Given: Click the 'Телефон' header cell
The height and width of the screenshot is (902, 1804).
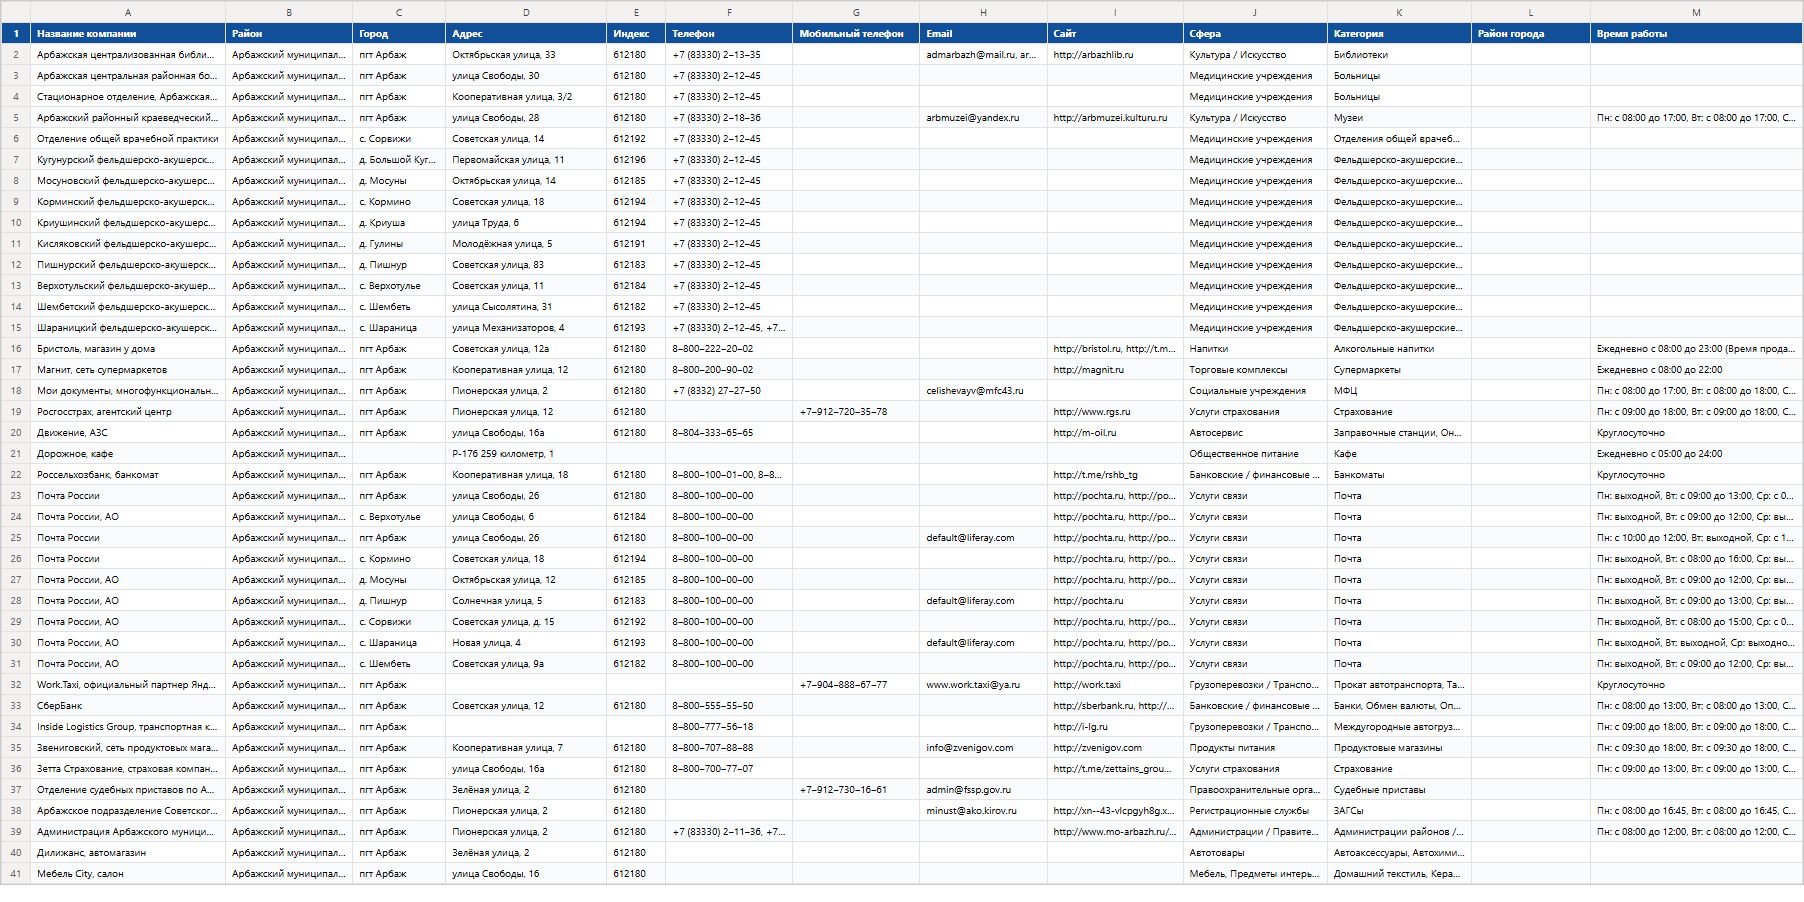Looking at the screenshot, I should (x=729, y=34).
